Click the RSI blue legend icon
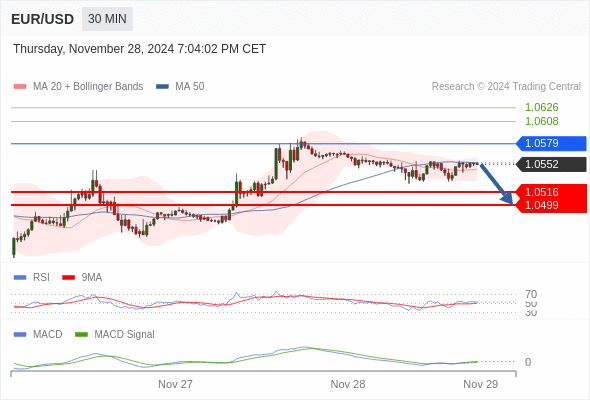The image size is (590, 400). tap(20, 278)
